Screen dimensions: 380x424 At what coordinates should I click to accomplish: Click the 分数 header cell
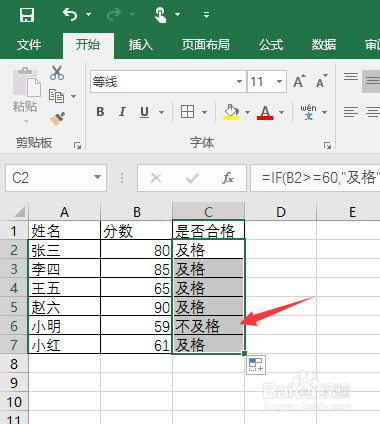pyautogui.click(x=136, y=230)
